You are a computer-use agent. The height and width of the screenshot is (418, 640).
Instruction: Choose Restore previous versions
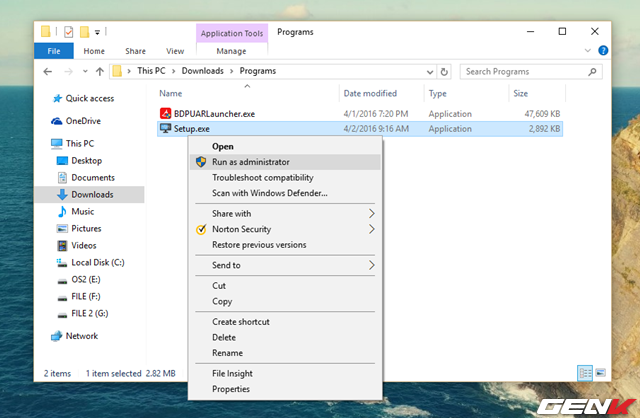[x=285, y=245]
